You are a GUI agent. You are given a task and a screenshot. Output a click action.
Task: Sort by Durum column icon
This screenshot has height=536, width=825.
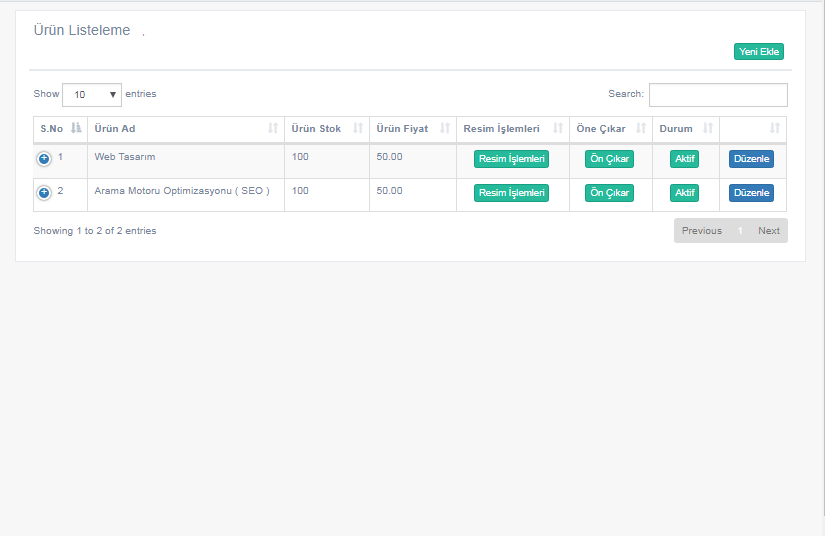708,128
